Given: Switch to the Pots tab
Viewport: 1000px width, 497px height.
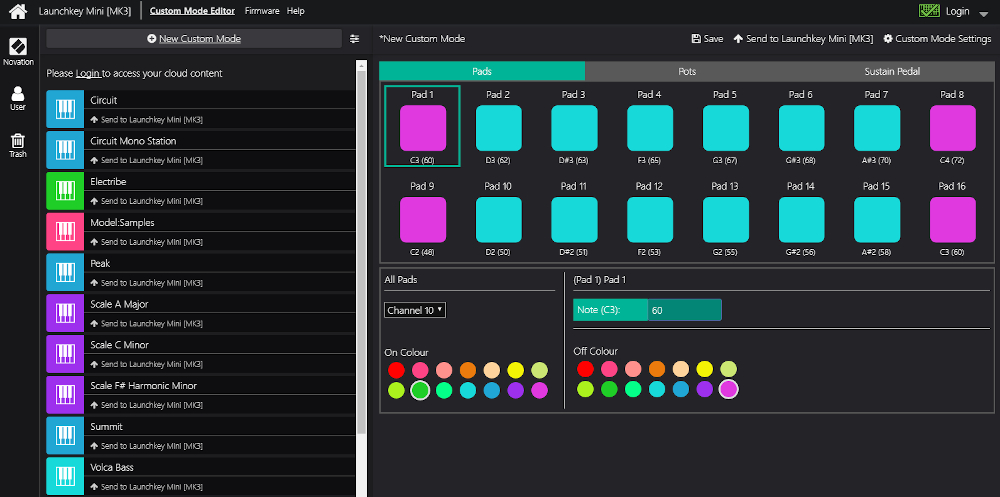Looking at the screenshot, I should (687, 72).
